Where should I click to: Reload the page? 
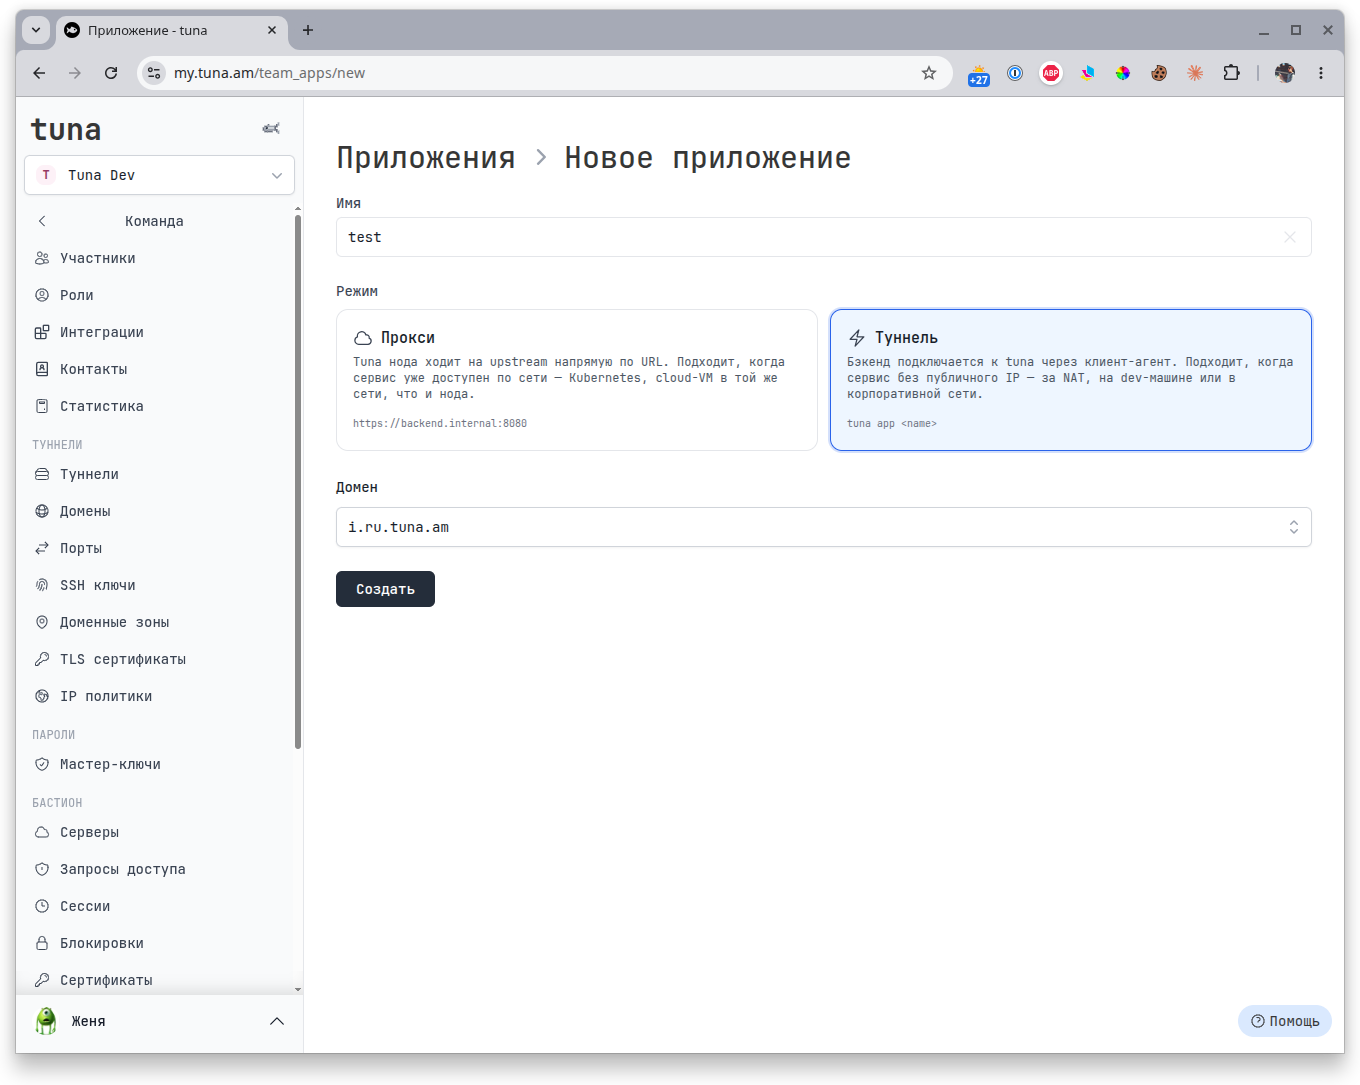[111, 73]
